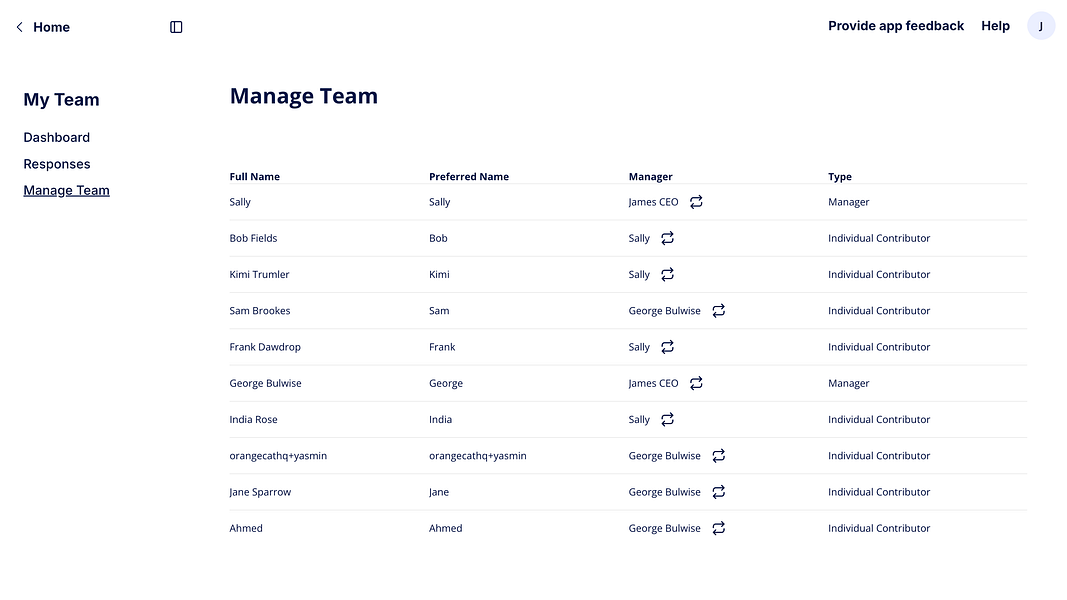Viewport: 1067px width, 600px height.
Task: Click James CEO manager in Sally's row
Action: click(x=653, y=202)
